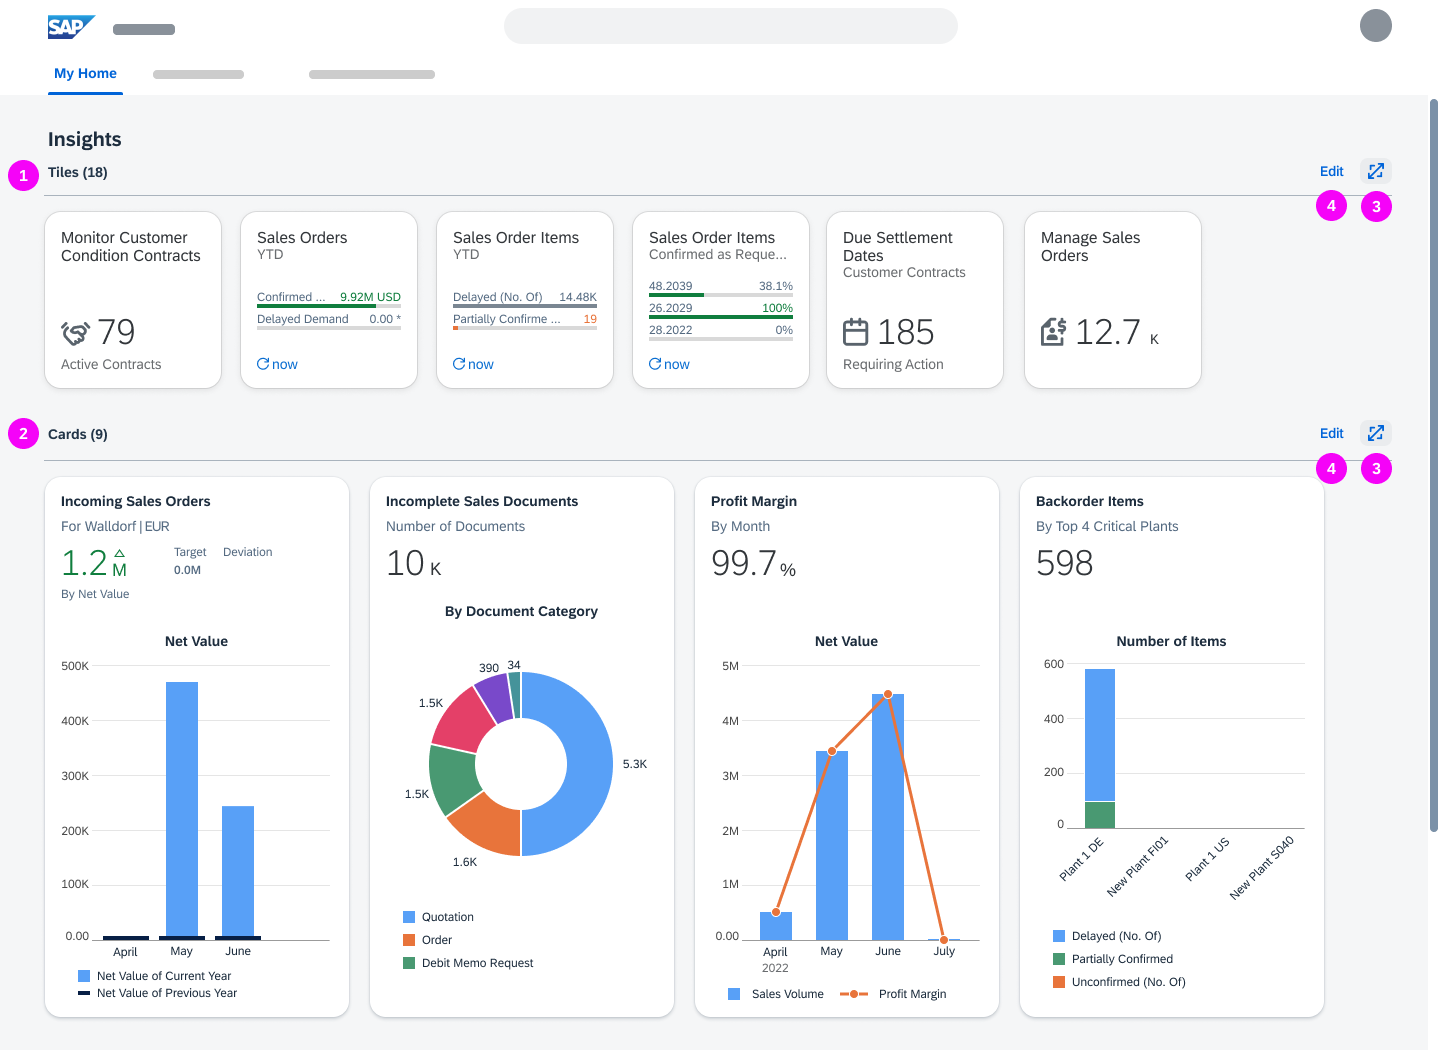Click Edit for the Tiles section
Screen dimensions: 1440x1050
tap(1331, 171)
